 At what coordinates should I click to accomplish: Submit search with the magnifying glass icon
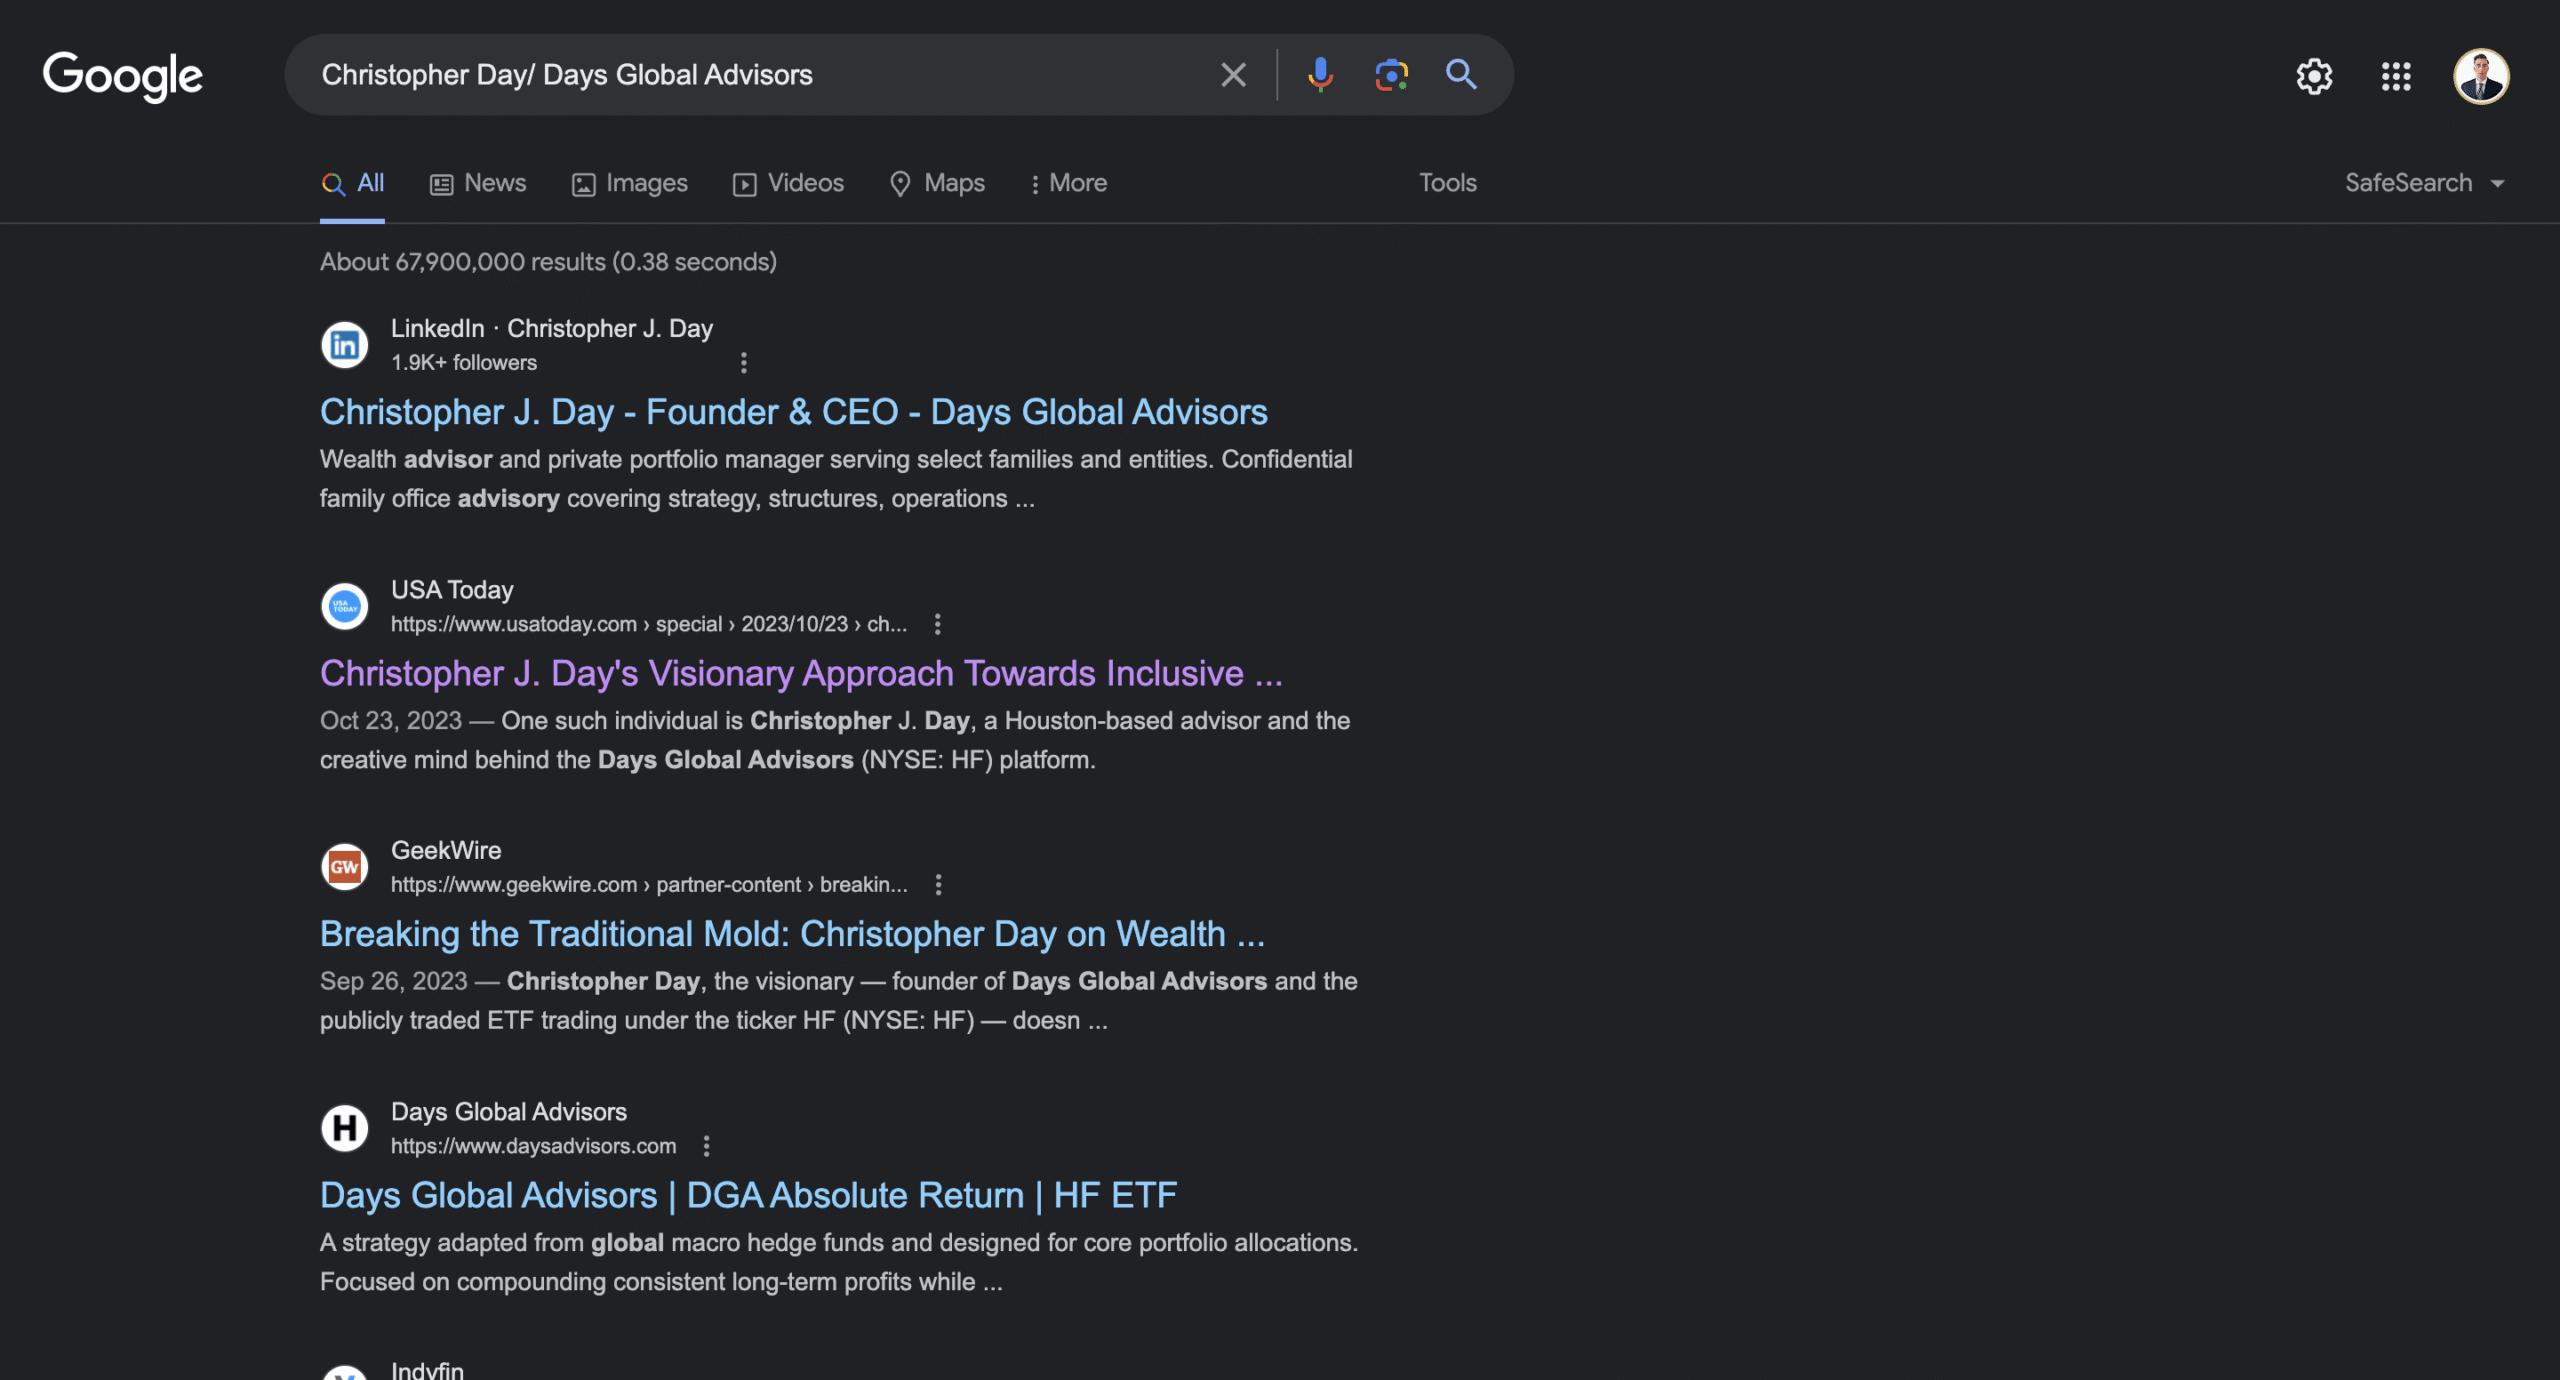(1461, 74)
